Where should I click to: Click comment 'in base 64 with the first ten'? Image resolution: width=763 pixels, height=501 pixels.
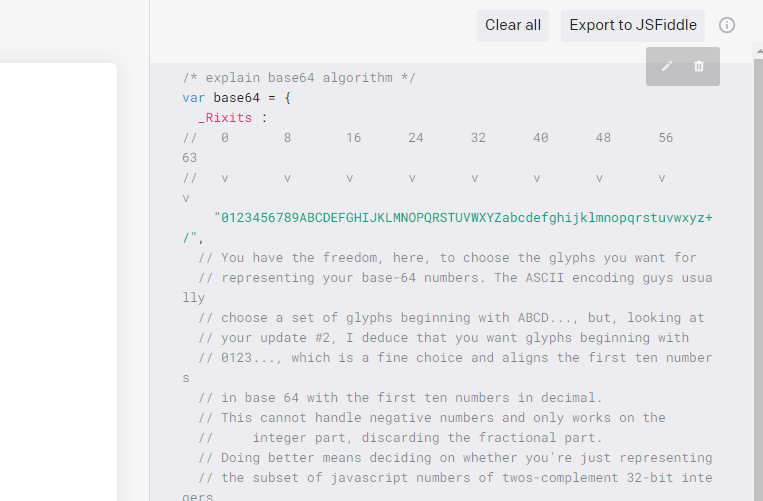(x=400, y=398)
